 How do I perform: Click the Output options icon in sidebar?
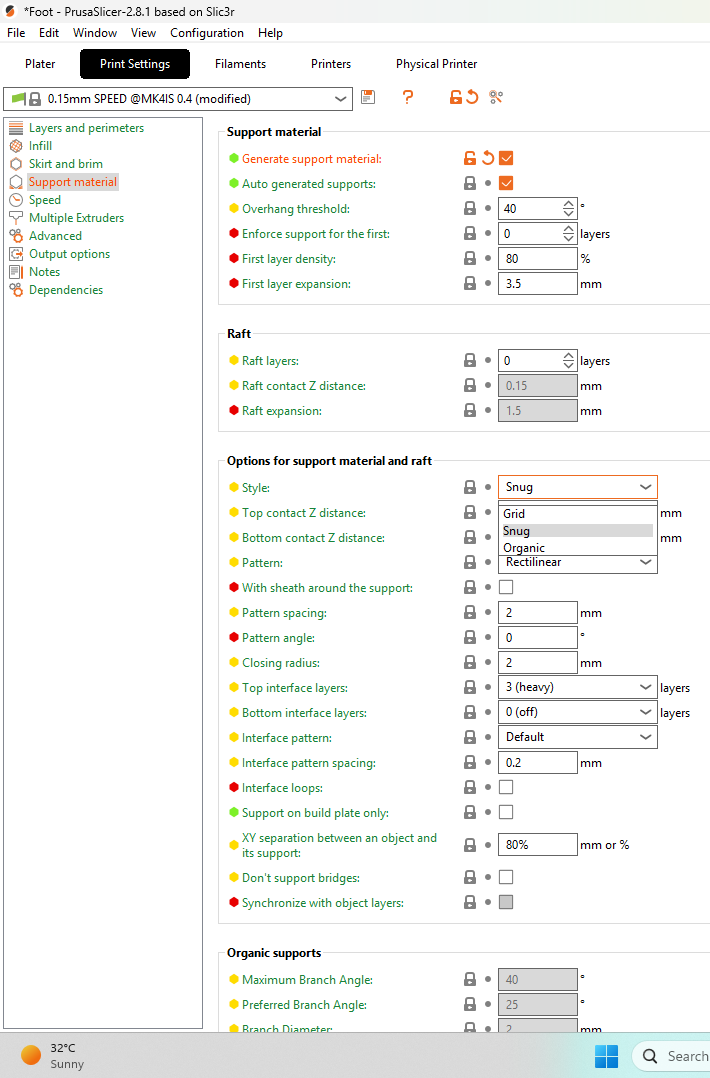click(x=16, y=254)
